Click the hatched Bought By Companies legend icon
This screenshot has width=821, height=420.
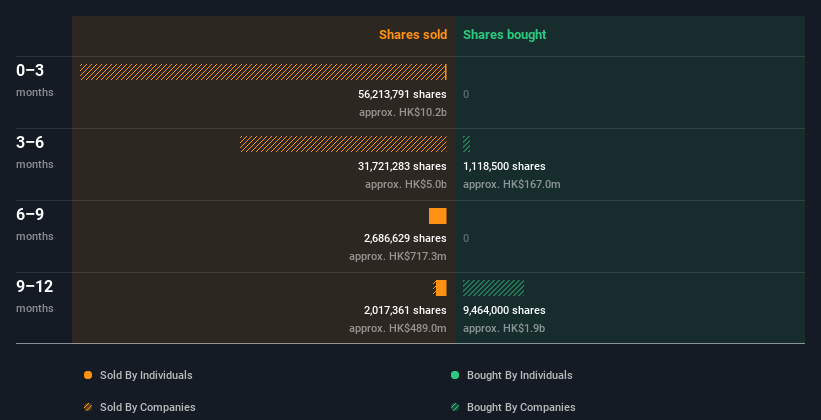tap(455, 407)
